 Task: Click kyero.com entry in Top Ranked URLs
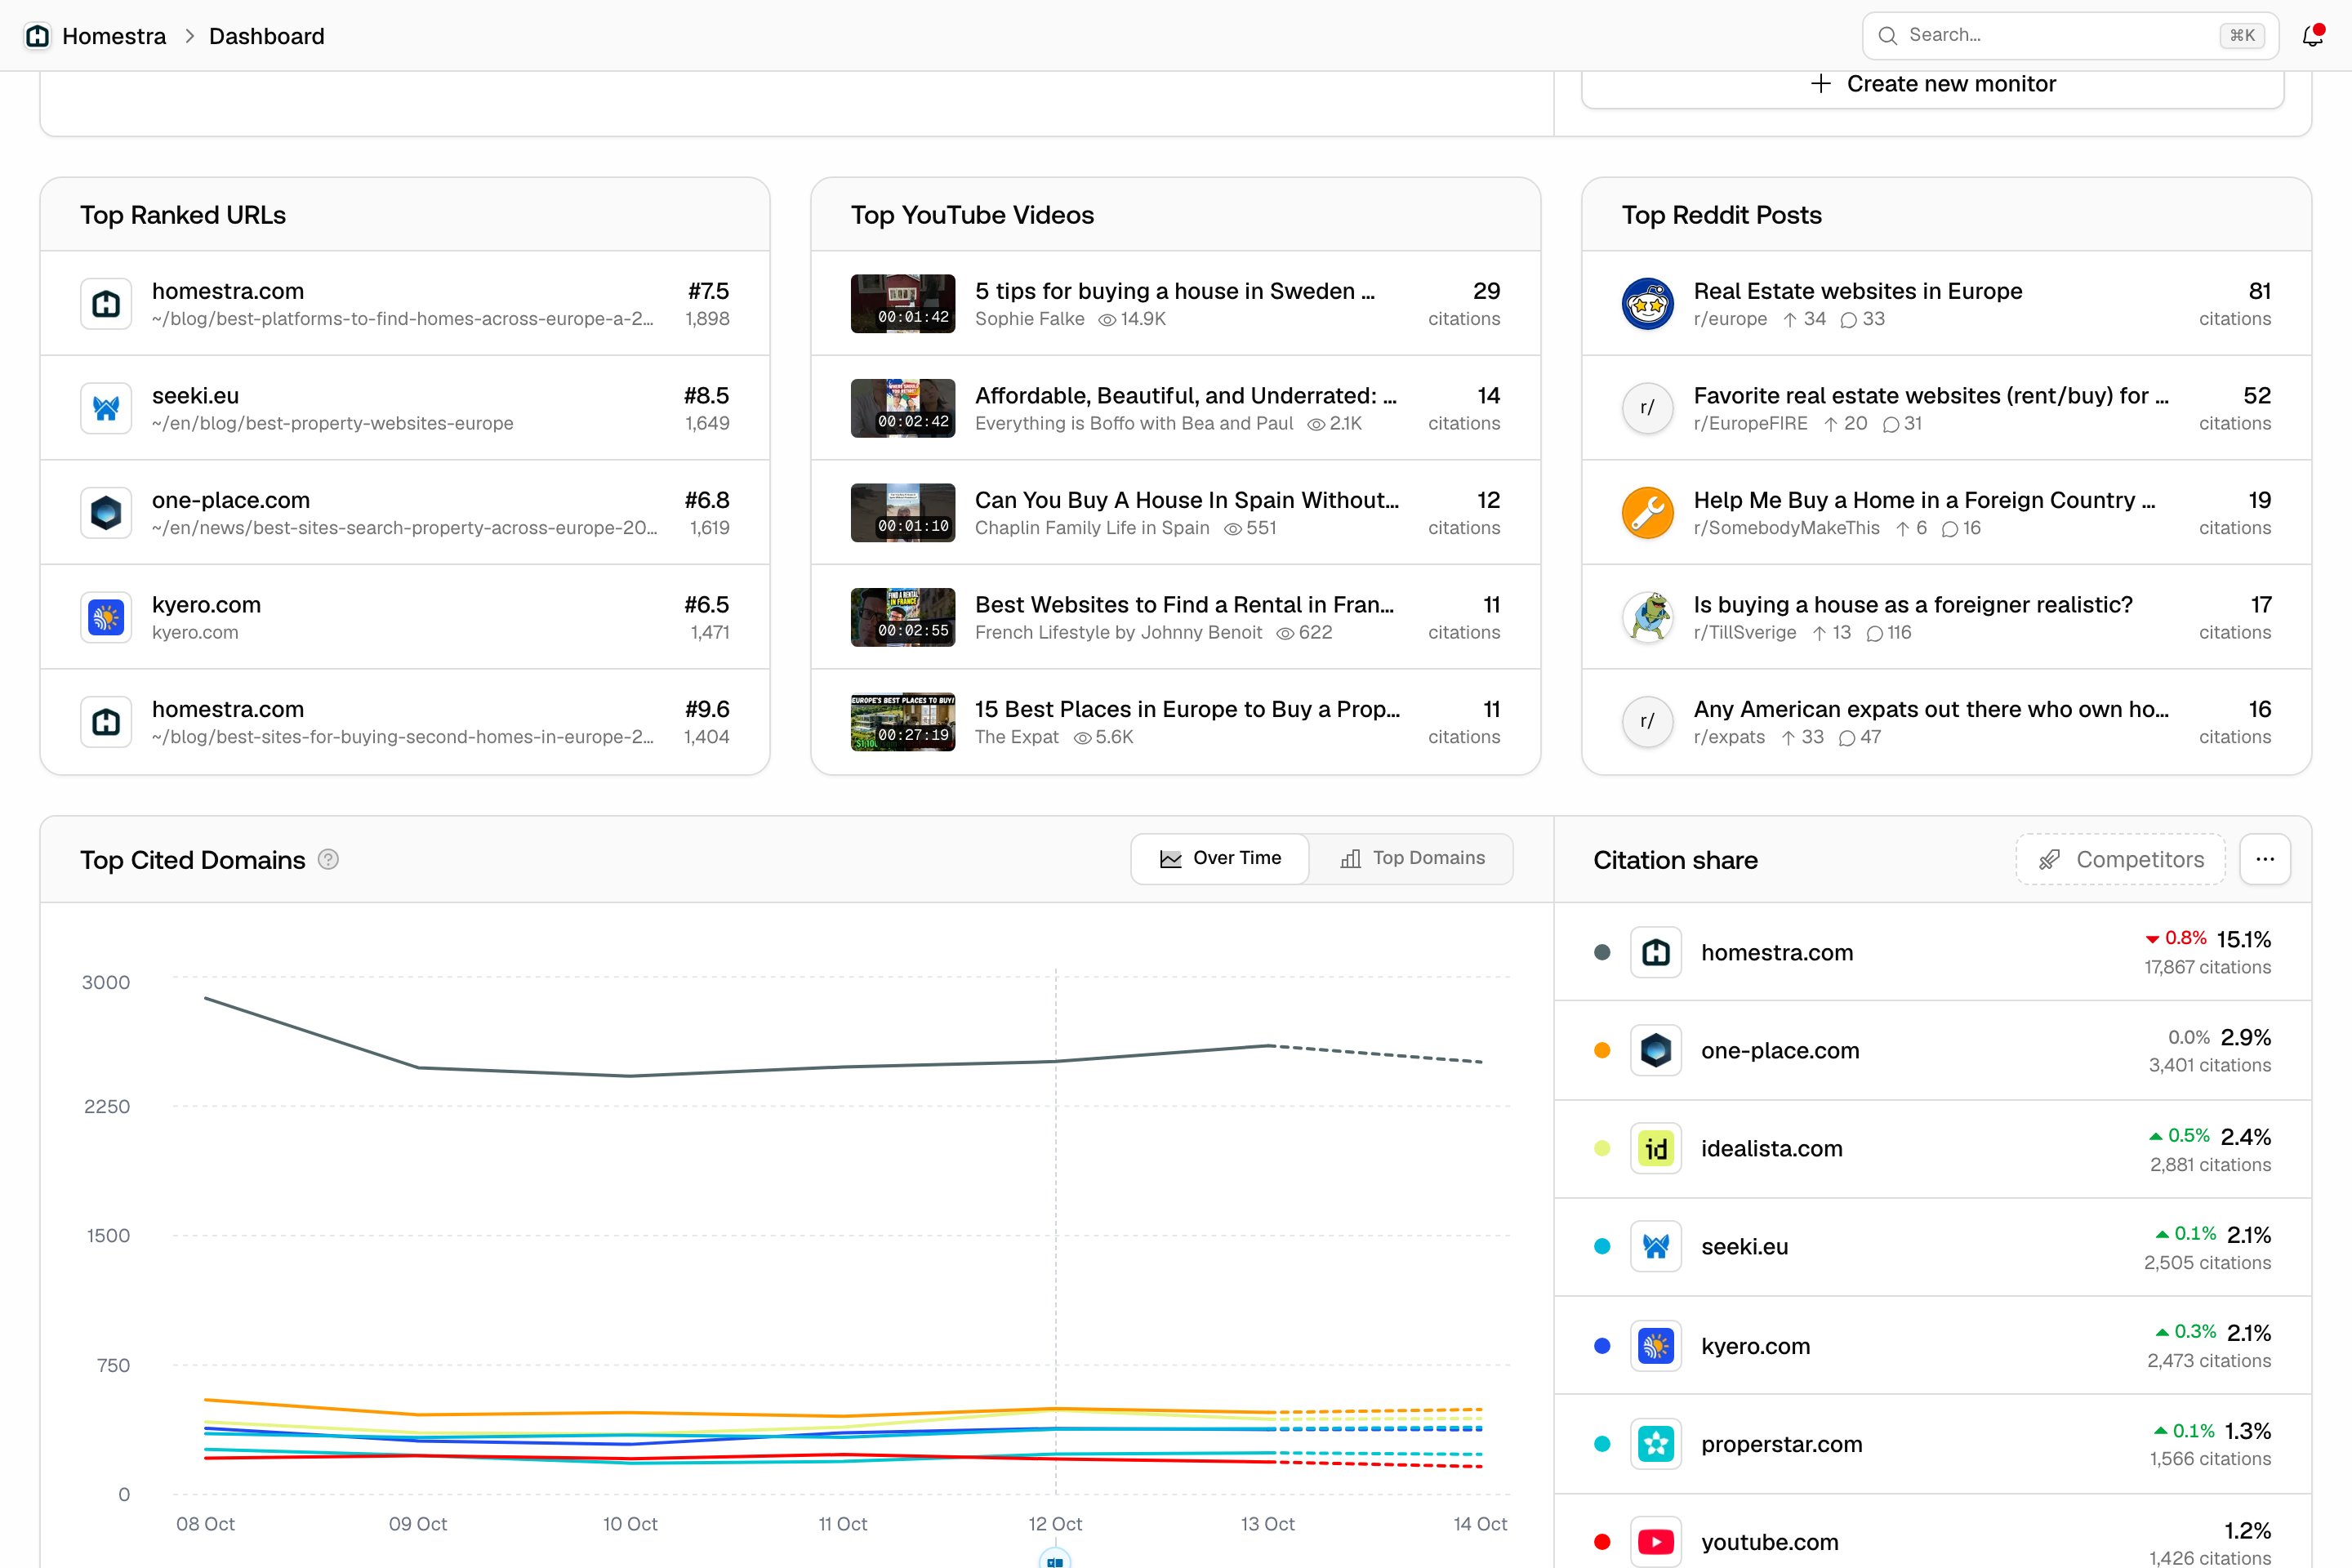click(x=405, y=617)
